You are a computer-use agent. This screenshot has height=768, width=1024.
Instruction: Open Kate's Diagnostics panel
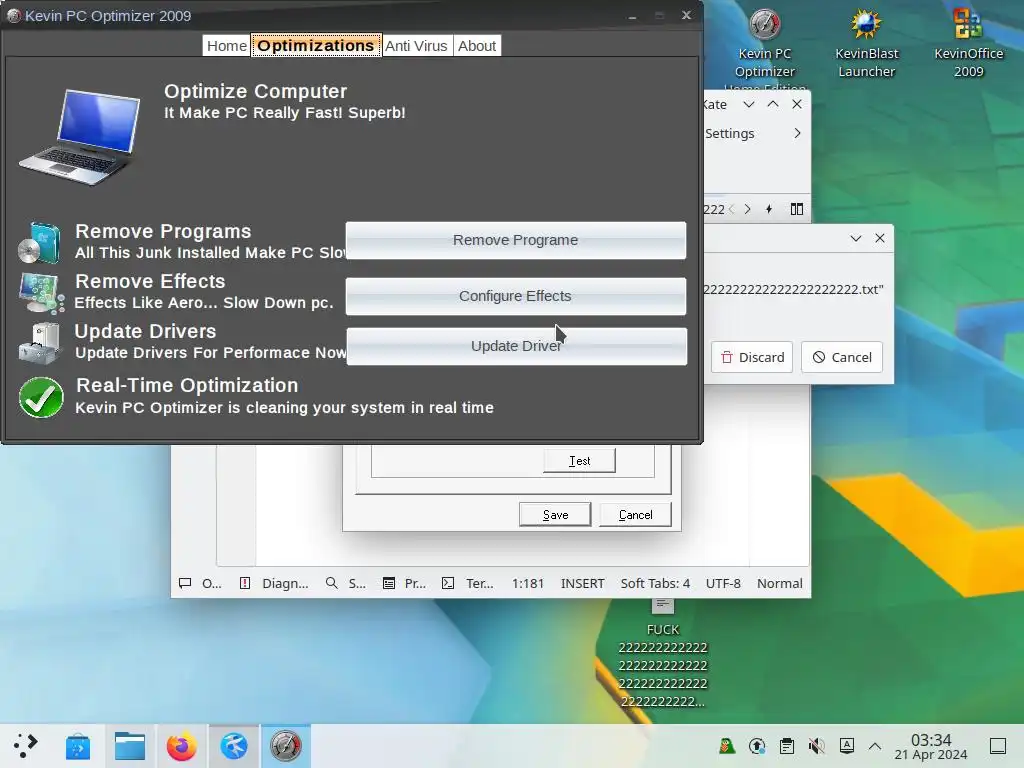(274, 583)
